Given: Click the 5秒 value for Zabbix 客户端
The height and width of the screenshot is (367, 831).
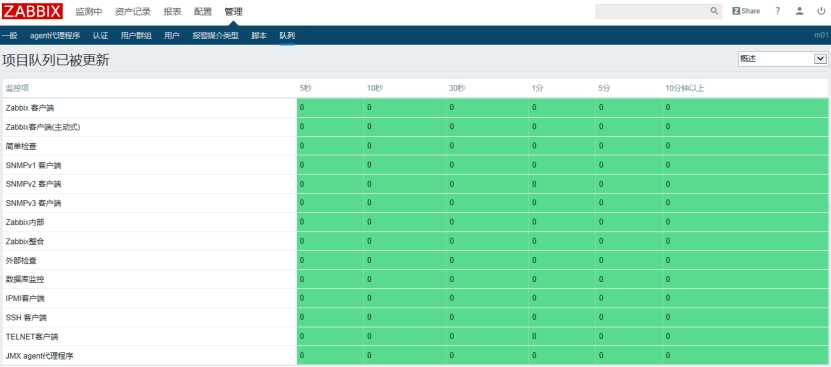Looking at the screenshot, I should (x=302, y=108).
